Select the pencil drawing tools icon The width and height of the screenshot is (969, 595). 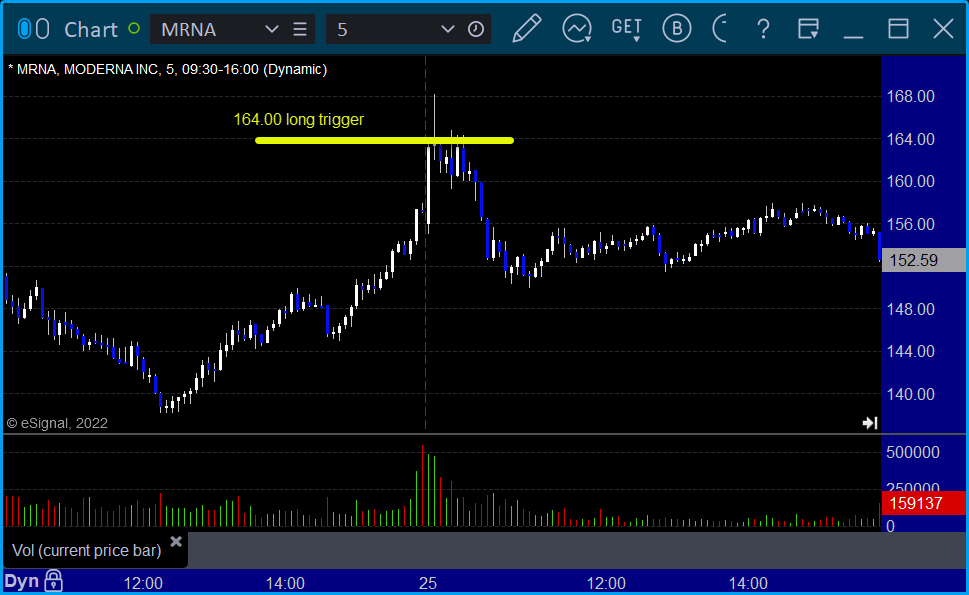coord(527,29)
